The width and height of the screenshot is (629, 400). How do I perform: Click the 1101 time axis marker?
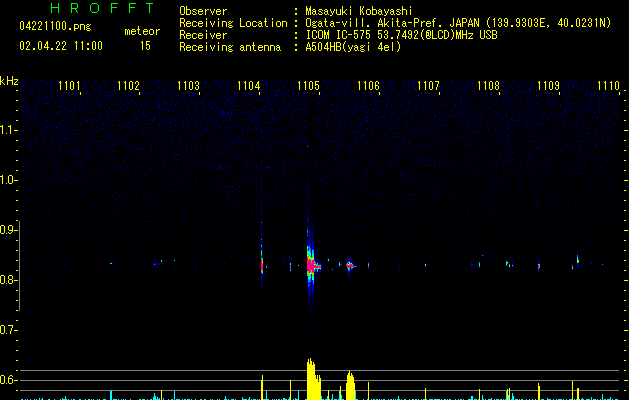(x=69, y=86)
